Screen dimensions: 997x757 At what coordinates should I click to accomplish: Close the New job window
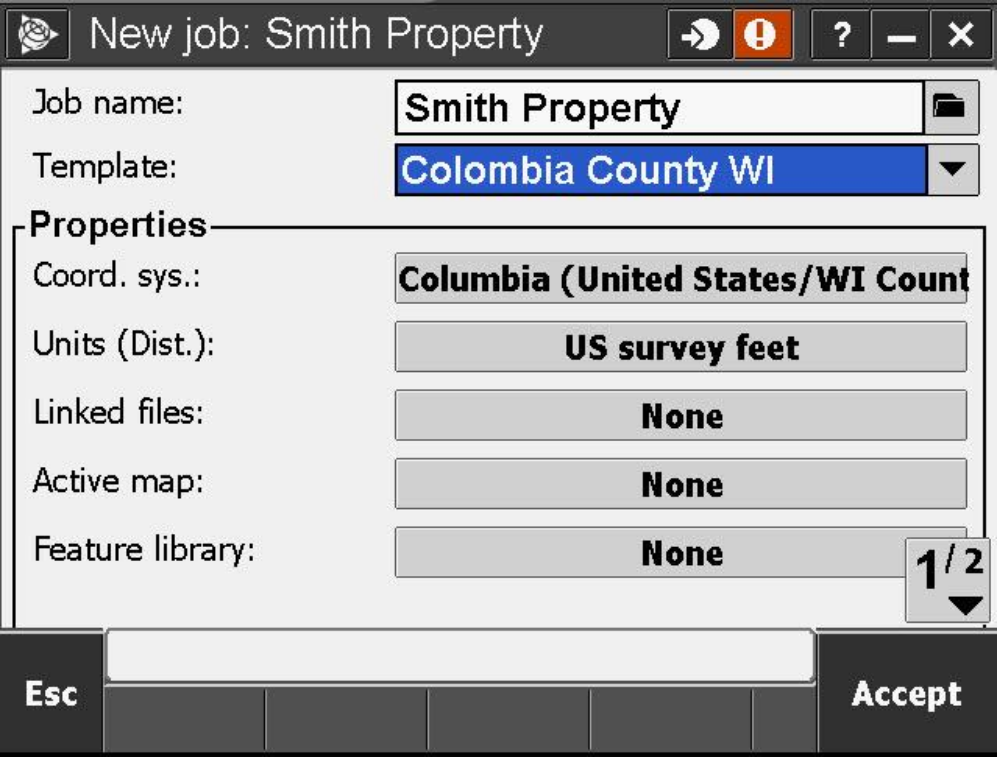click(x=960, y=34)
